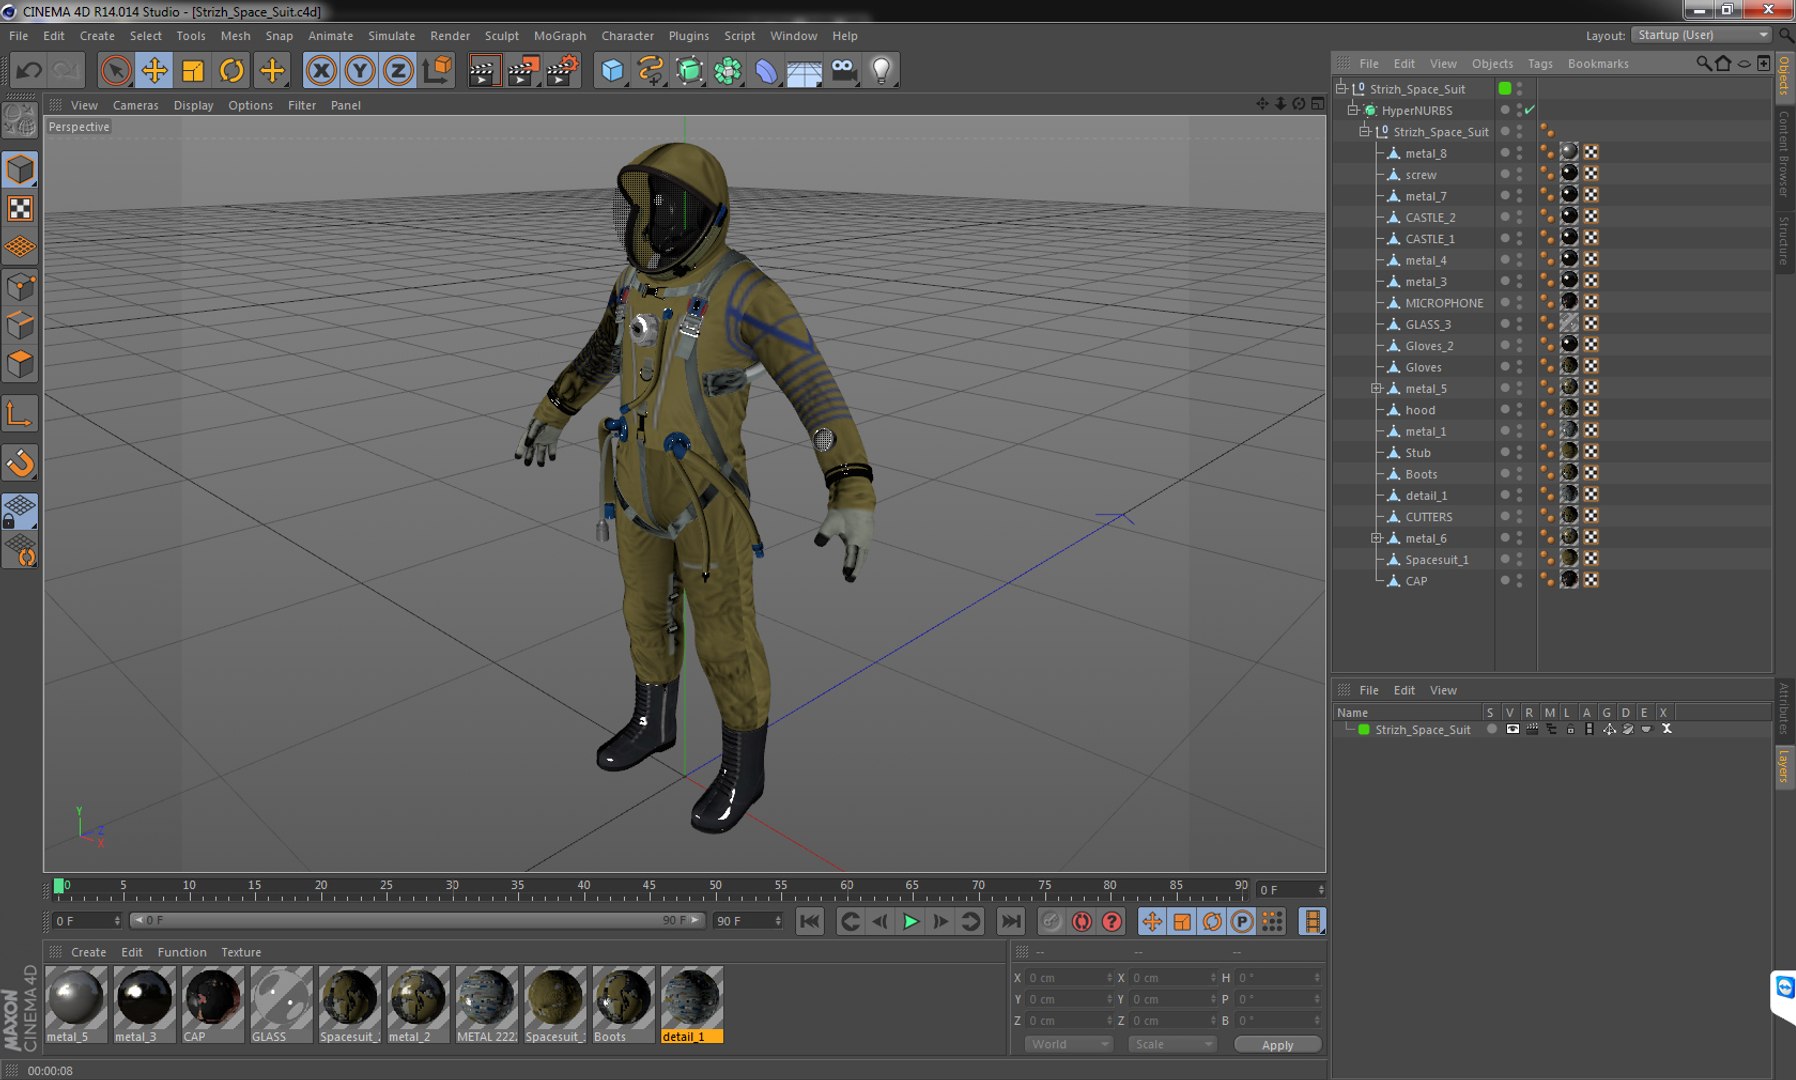Add a light object via bulb icon
The height and width of the screenshot is (1080, 1796).
881,70
